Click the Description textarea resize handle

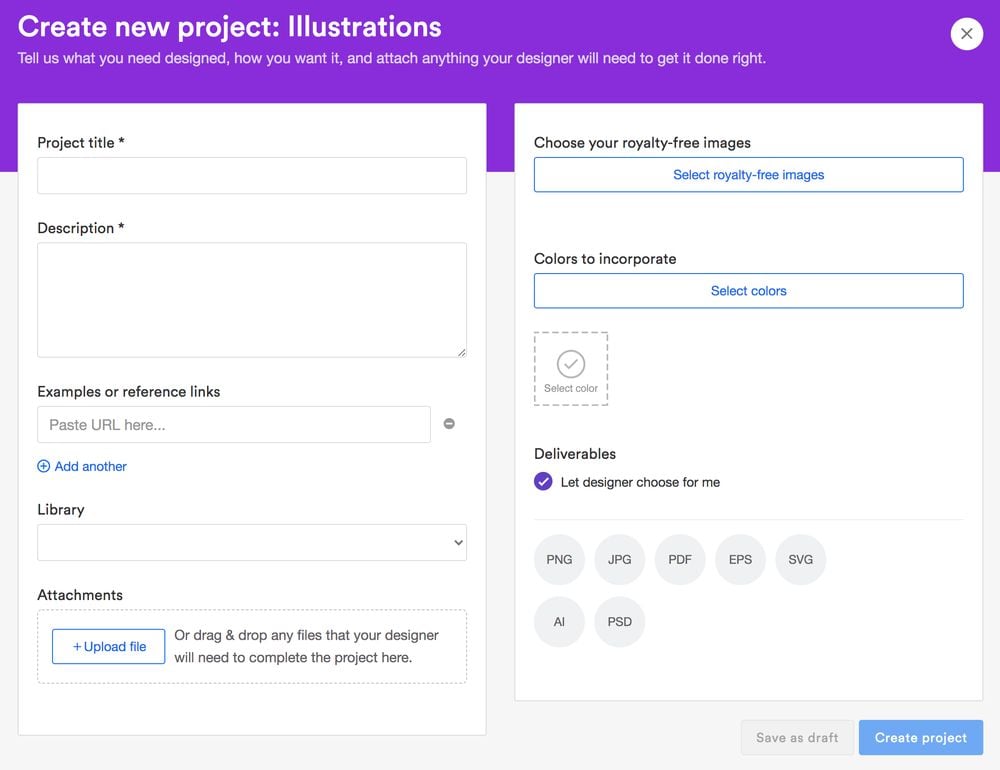[x=462, y=353]
